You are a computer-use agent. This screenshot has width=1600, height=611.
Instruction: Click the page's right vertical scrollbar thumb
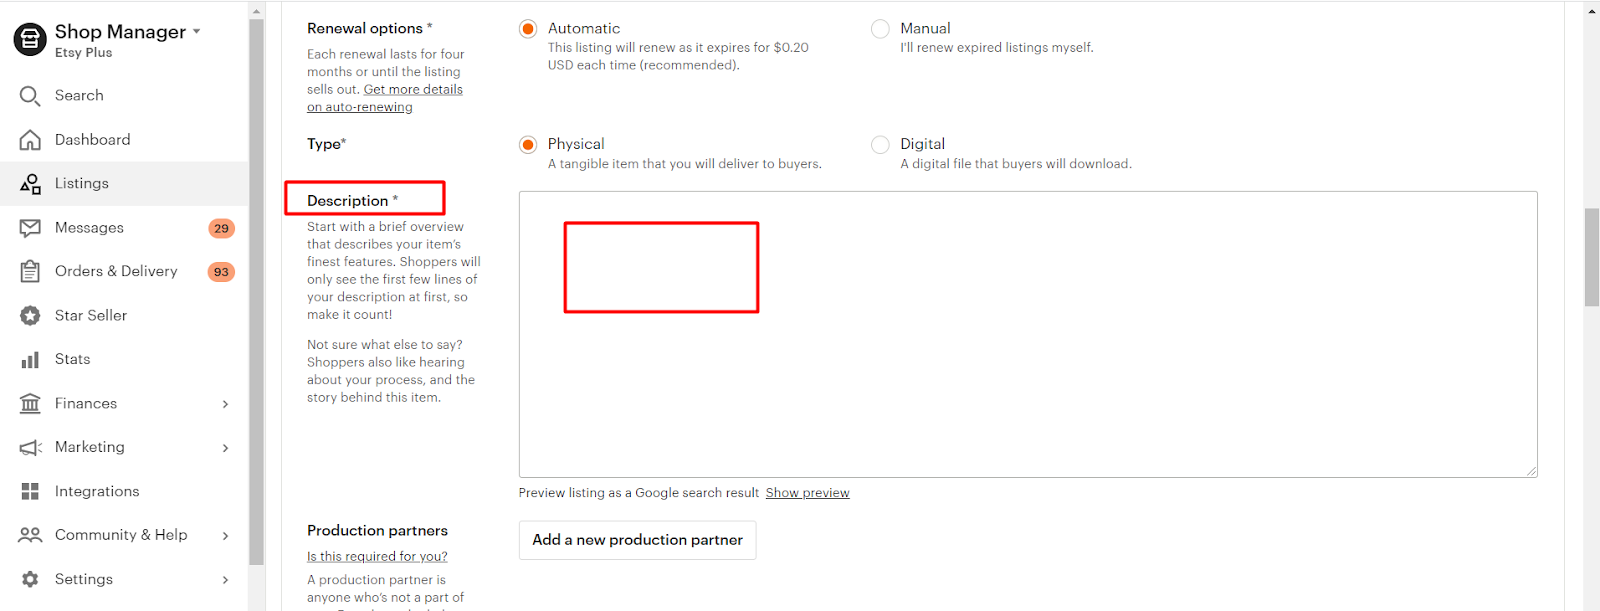(x=1592, y=256)
